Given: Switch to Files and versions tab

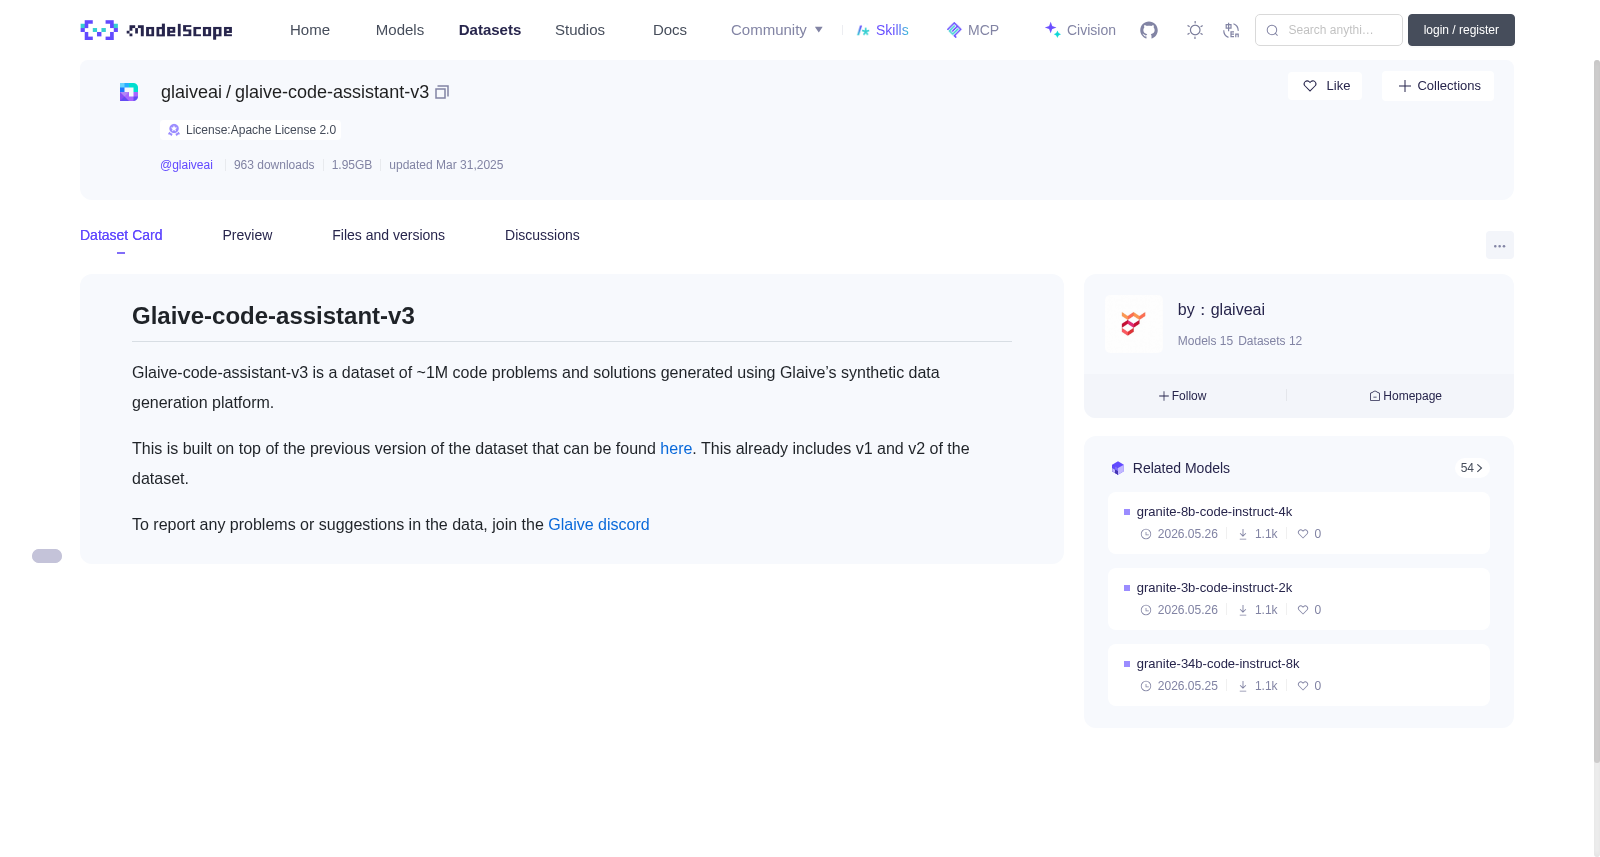Looking at the screenshot, I should tap(388, 235).
